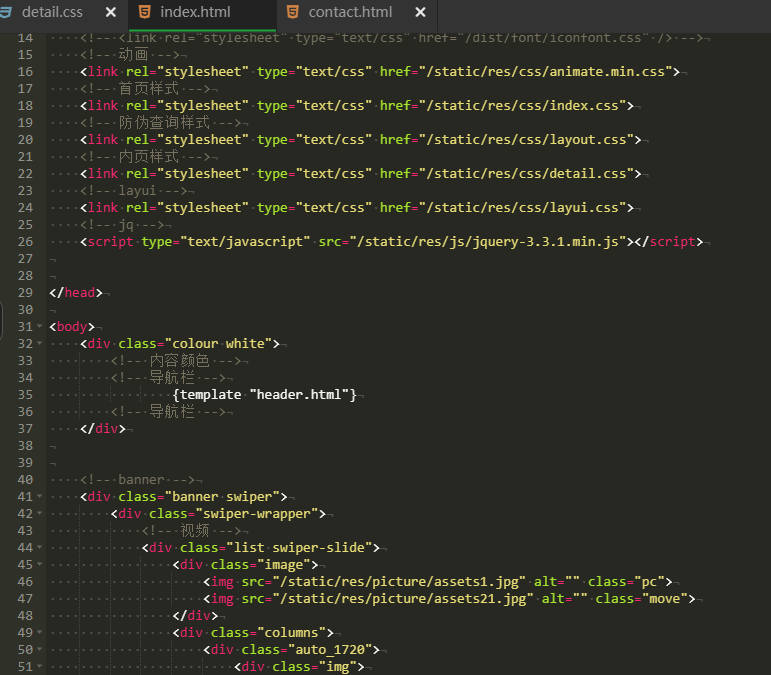Click the 导航栏 comment on line 34
Screen dimensions: 771x675
pyautogui.click(x=168, y=378)
